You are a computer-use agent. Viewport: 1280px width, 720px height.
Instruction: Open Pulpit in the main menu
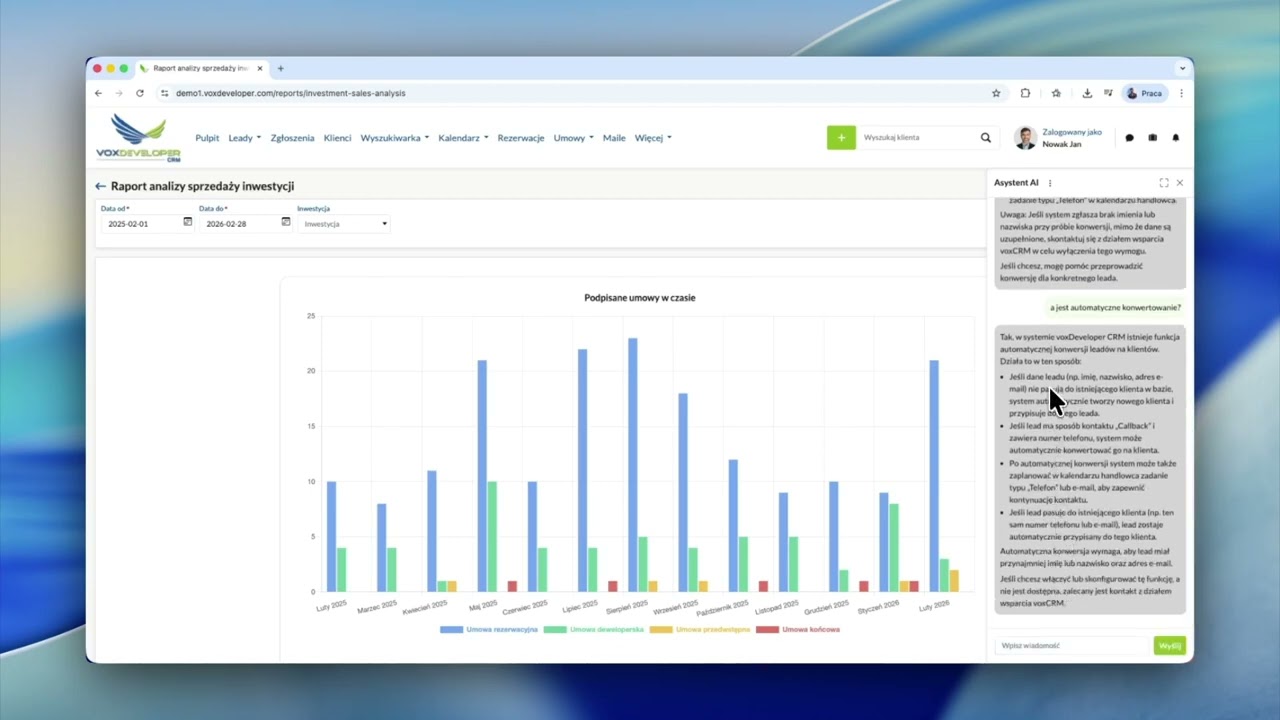[207, 138]
